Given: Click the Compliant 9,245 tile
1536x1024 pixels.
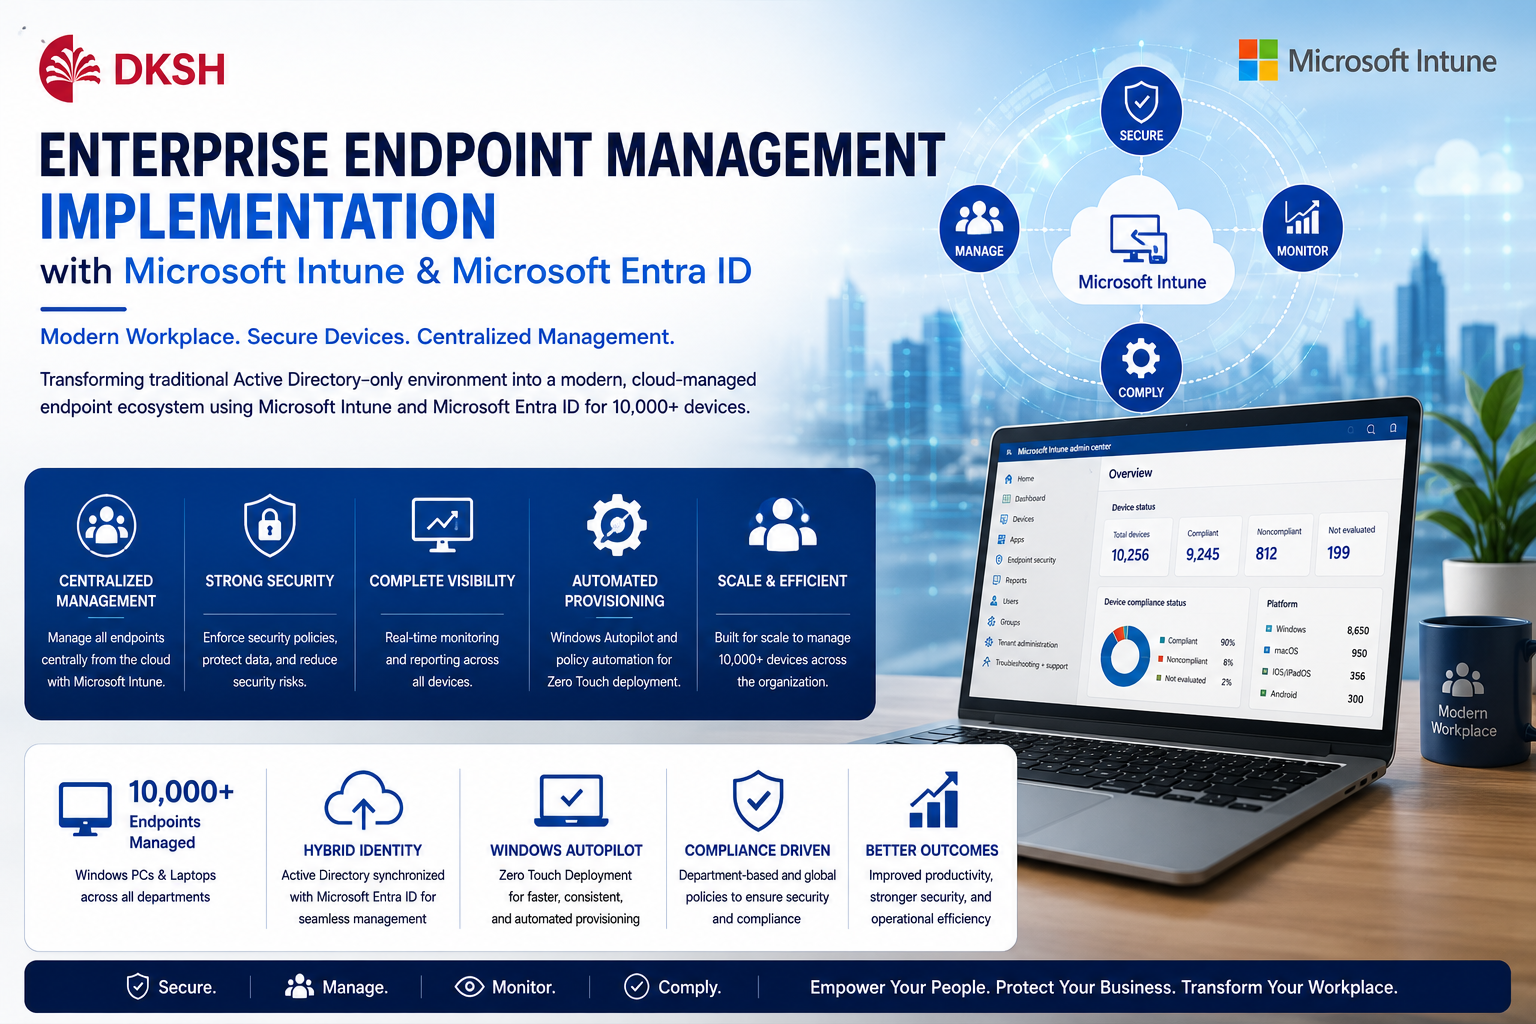Looking at the screenshot, I should pos(1208,546).
